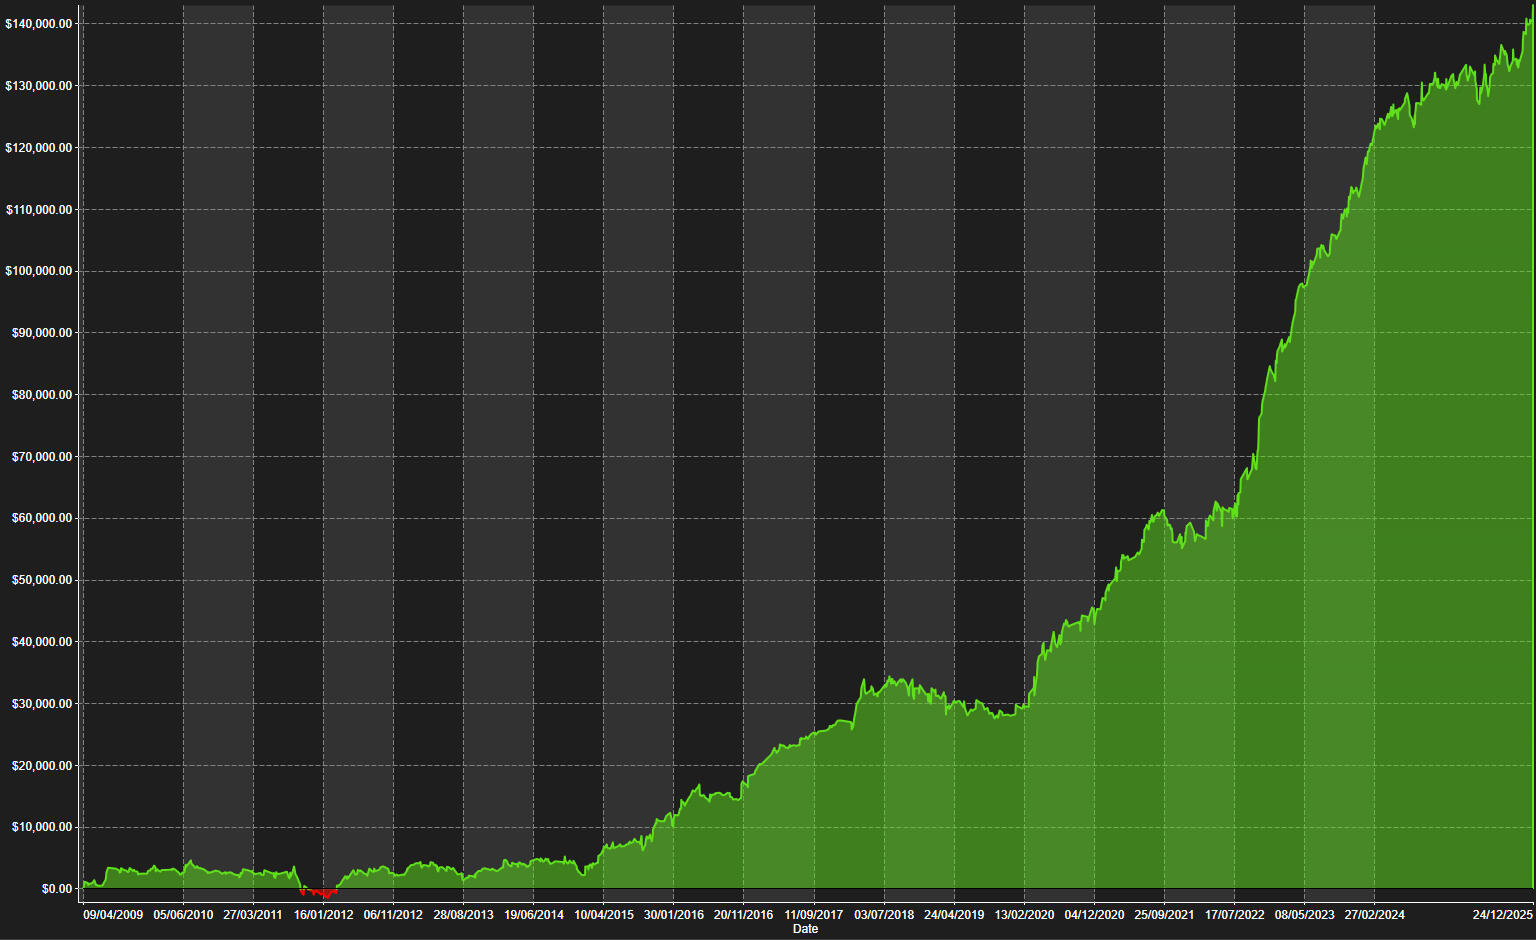Click the $140,000.00 y-axis label

coord(39,24)
